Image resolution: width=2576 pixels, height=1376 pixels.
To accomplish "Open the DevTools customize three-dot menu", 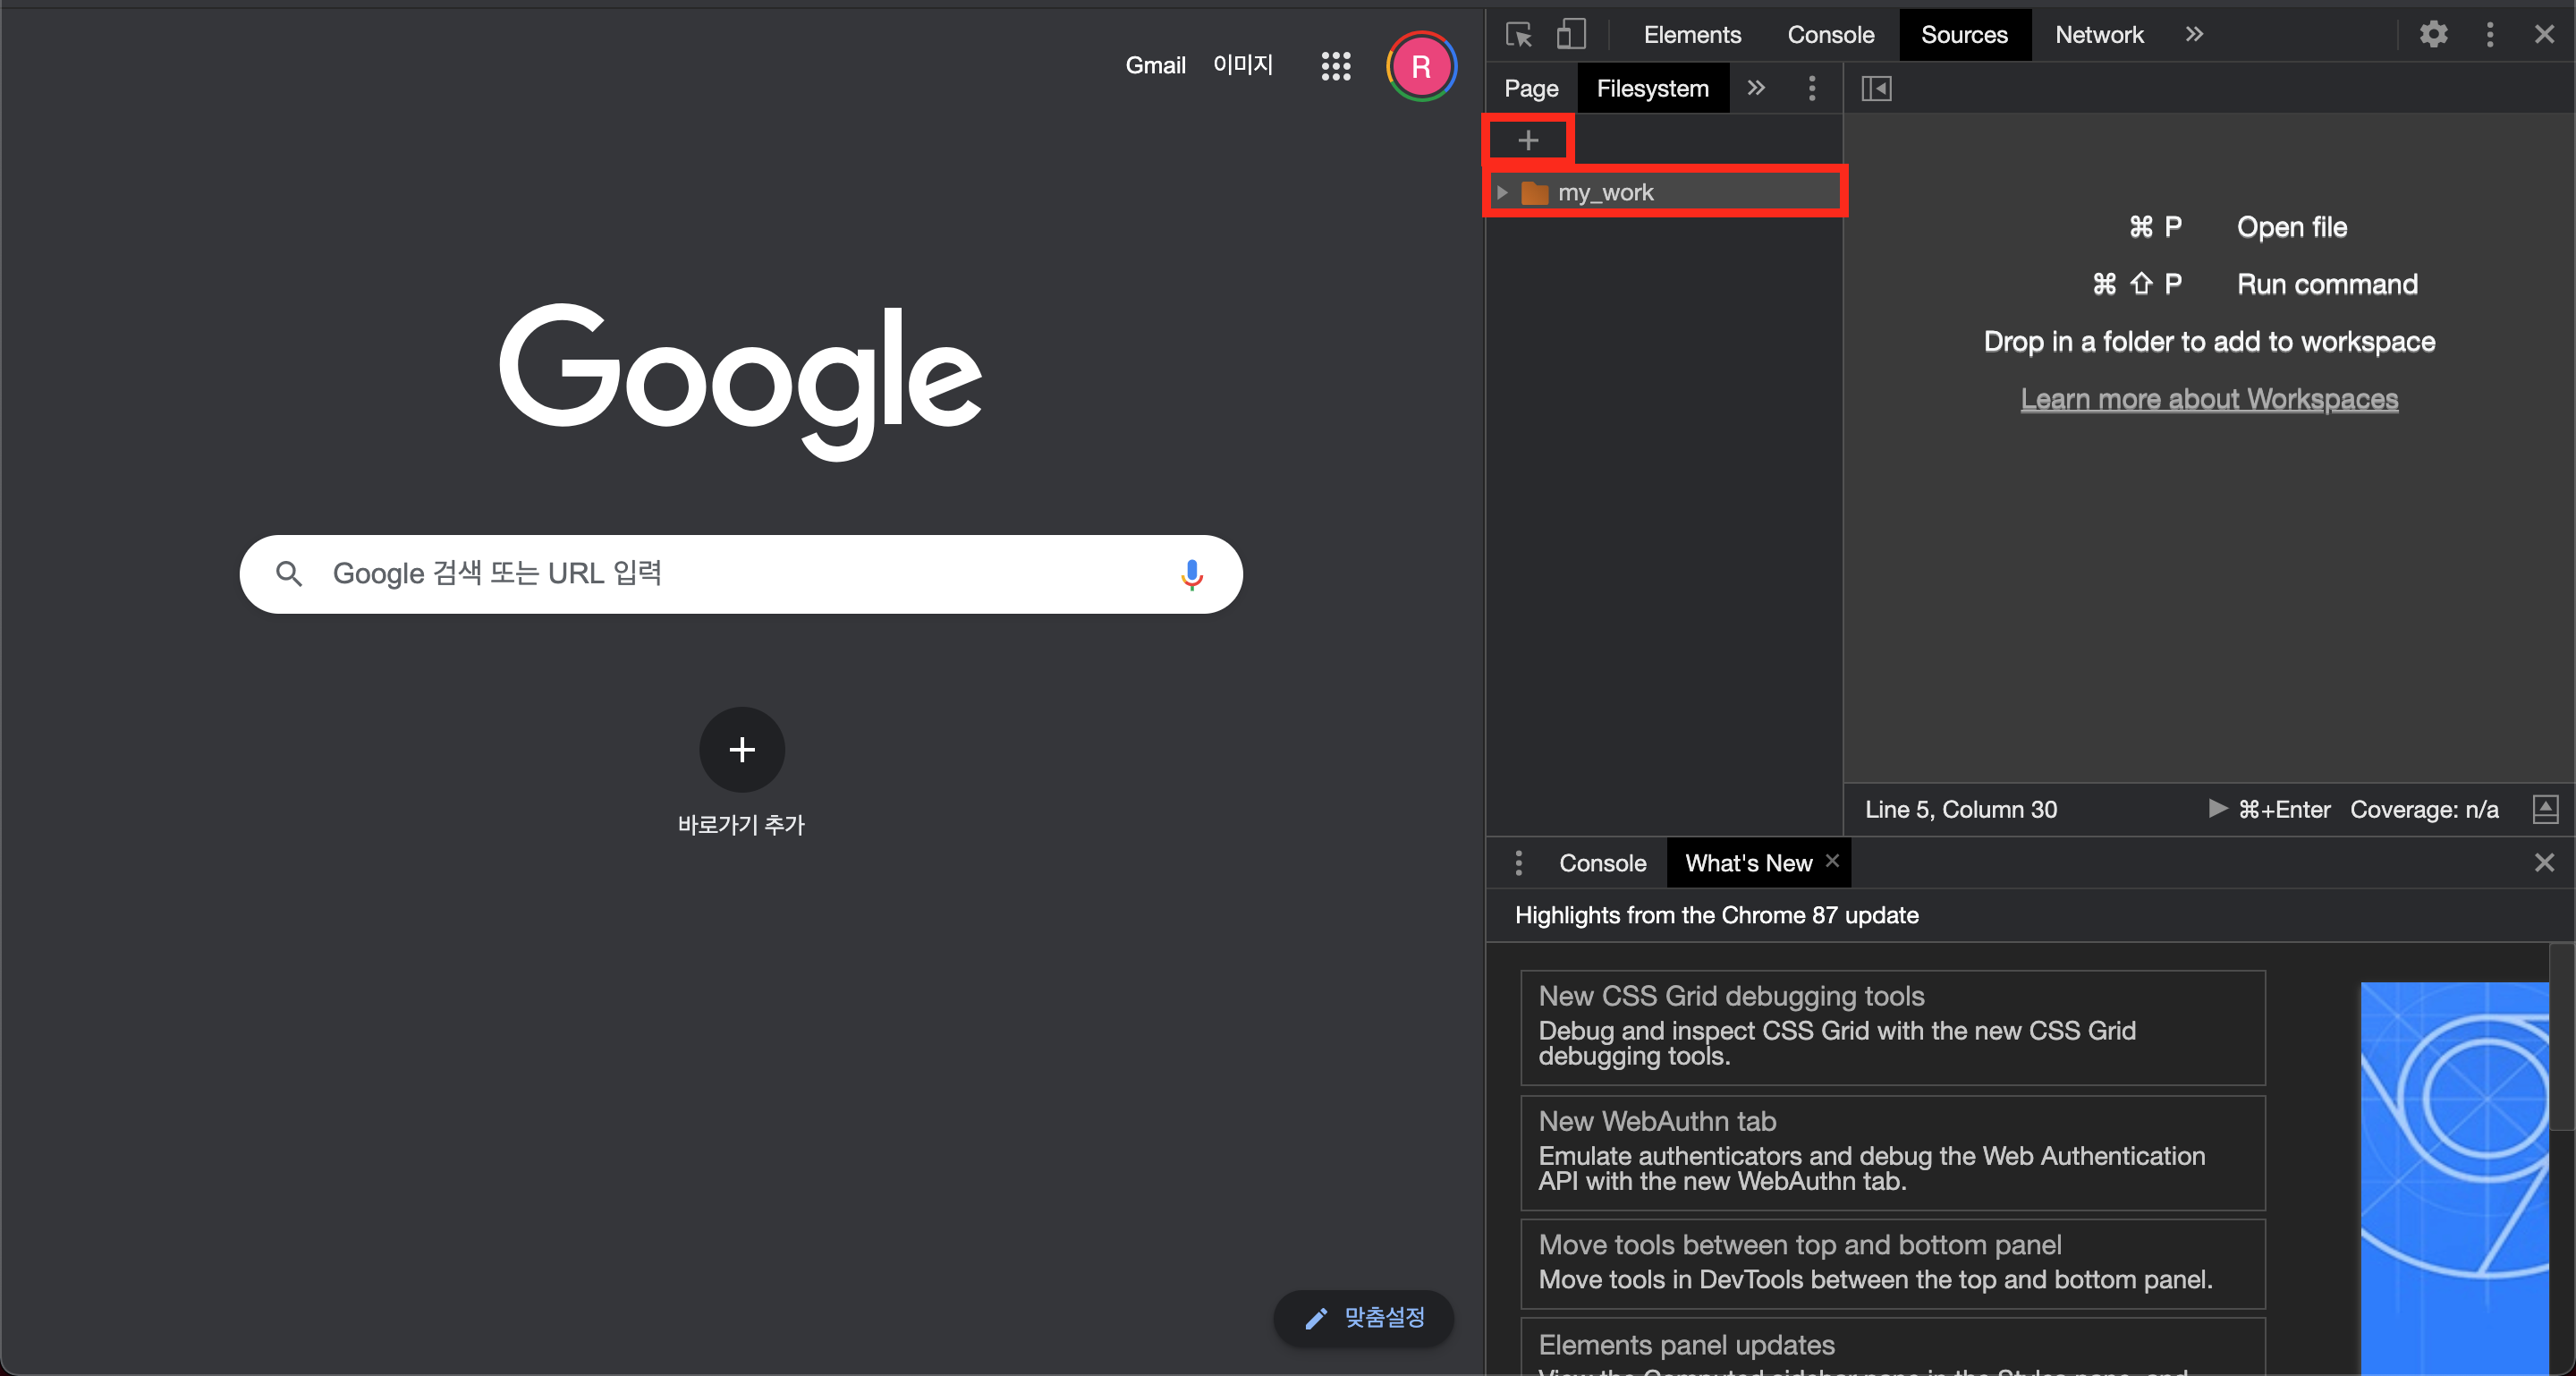I will pyautogui.click(x=2490, y=35).
